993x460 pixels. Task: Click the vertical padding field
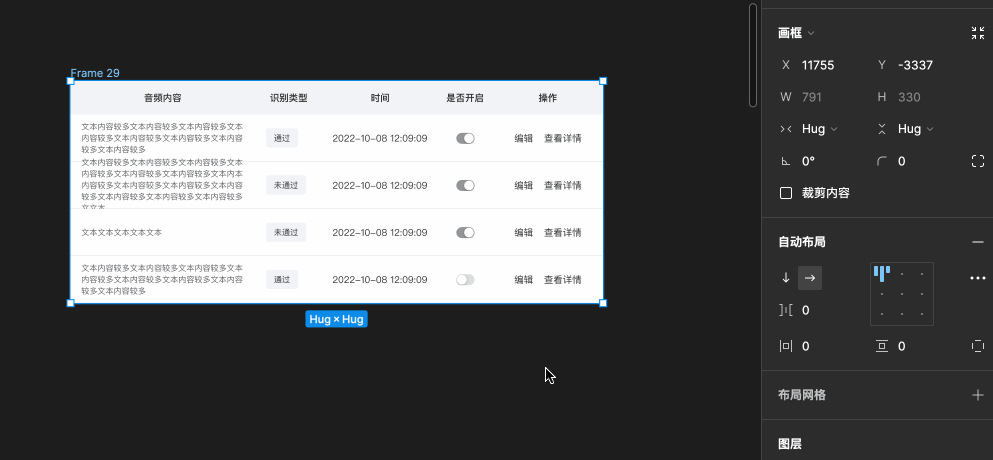(x=902, y=347)
